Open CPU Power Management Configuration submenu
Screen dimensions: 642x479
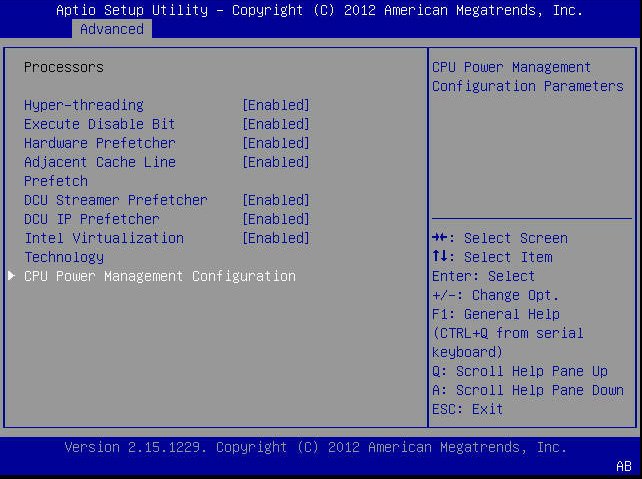[x=160, y=276]
